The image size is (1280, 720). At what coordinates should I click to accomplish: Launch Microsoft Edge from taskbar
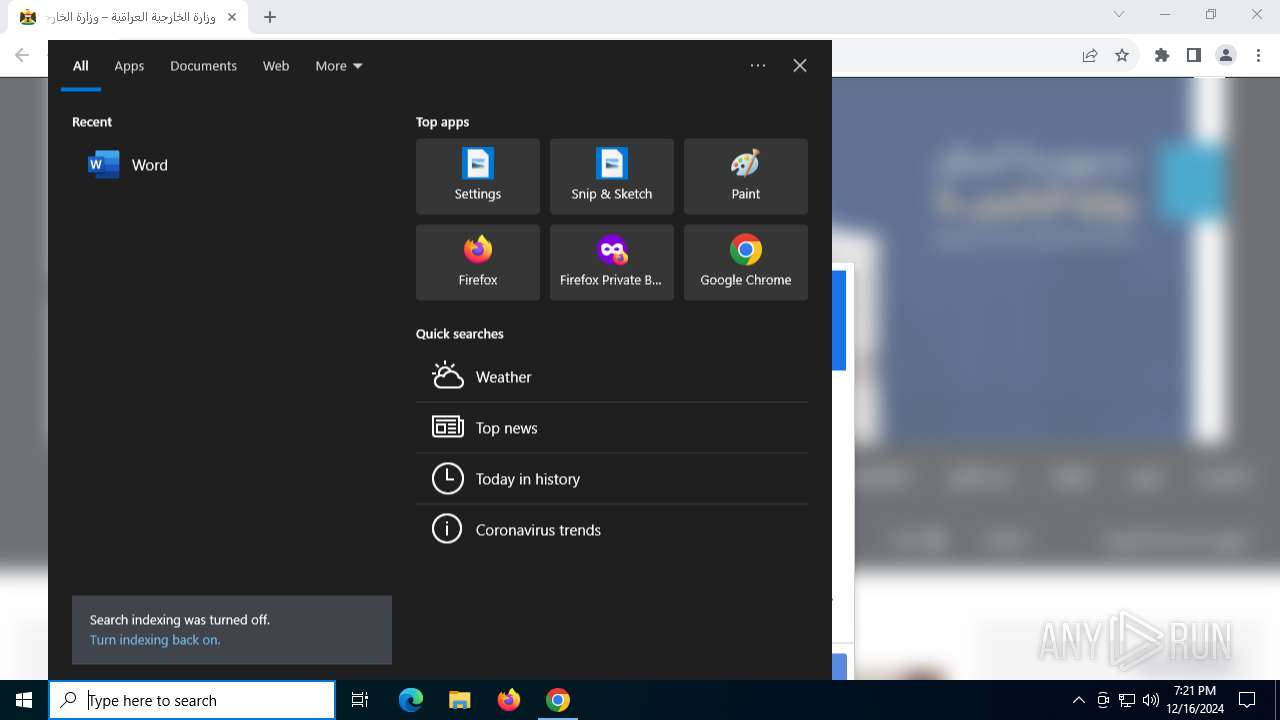coord(411,700)
